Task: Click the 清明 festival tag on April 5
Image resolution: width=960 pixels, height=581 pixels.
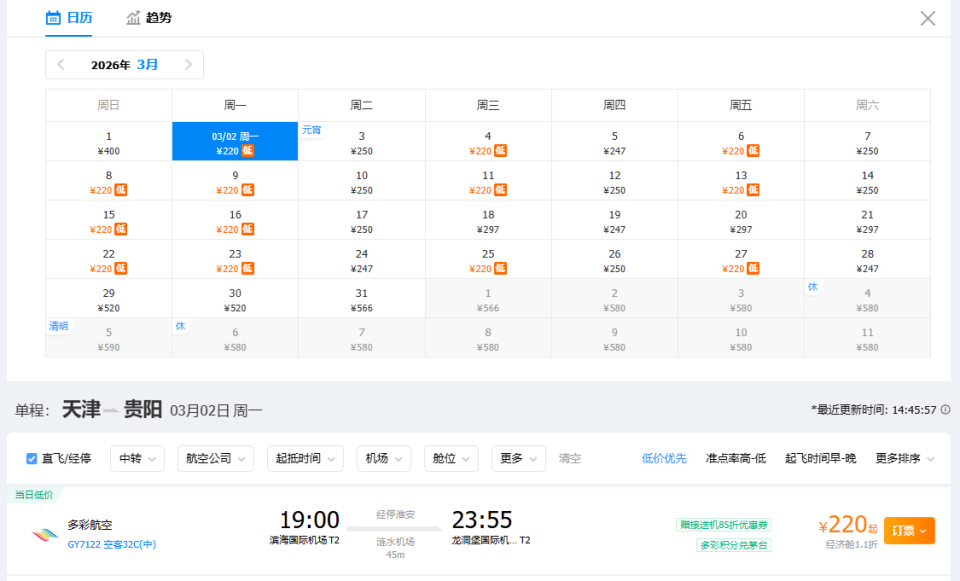Action: (x=60, y=326)
